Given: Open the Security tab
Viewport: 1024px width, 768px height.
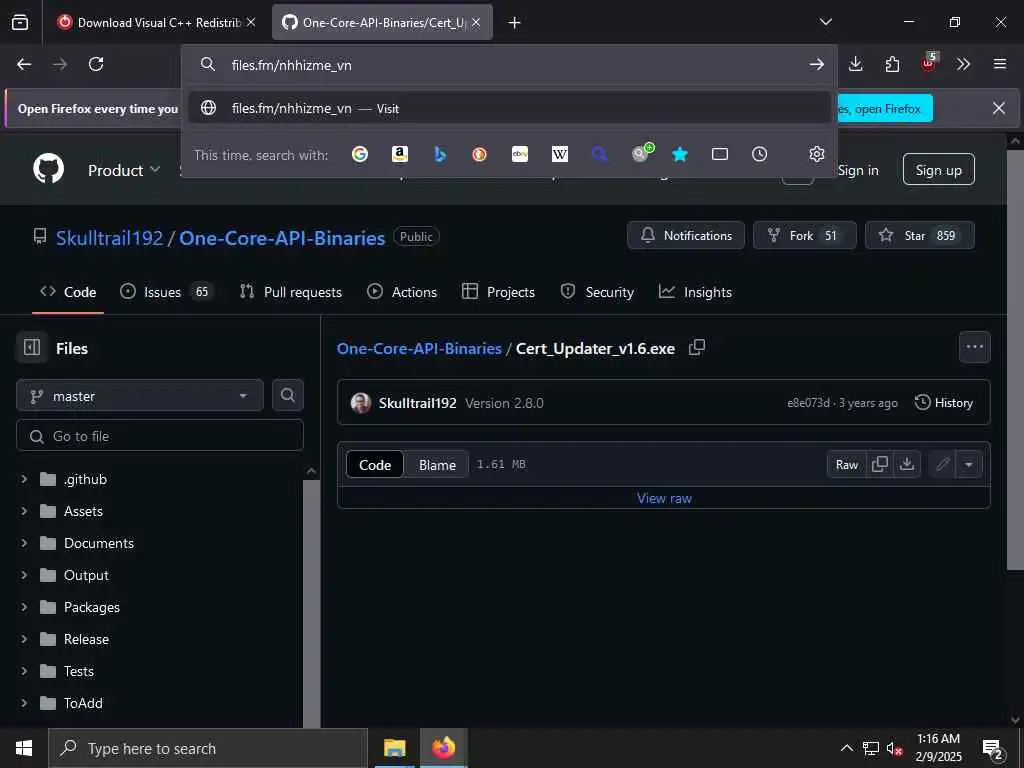Looking at the screenshot, I should [x=598, y=292].
